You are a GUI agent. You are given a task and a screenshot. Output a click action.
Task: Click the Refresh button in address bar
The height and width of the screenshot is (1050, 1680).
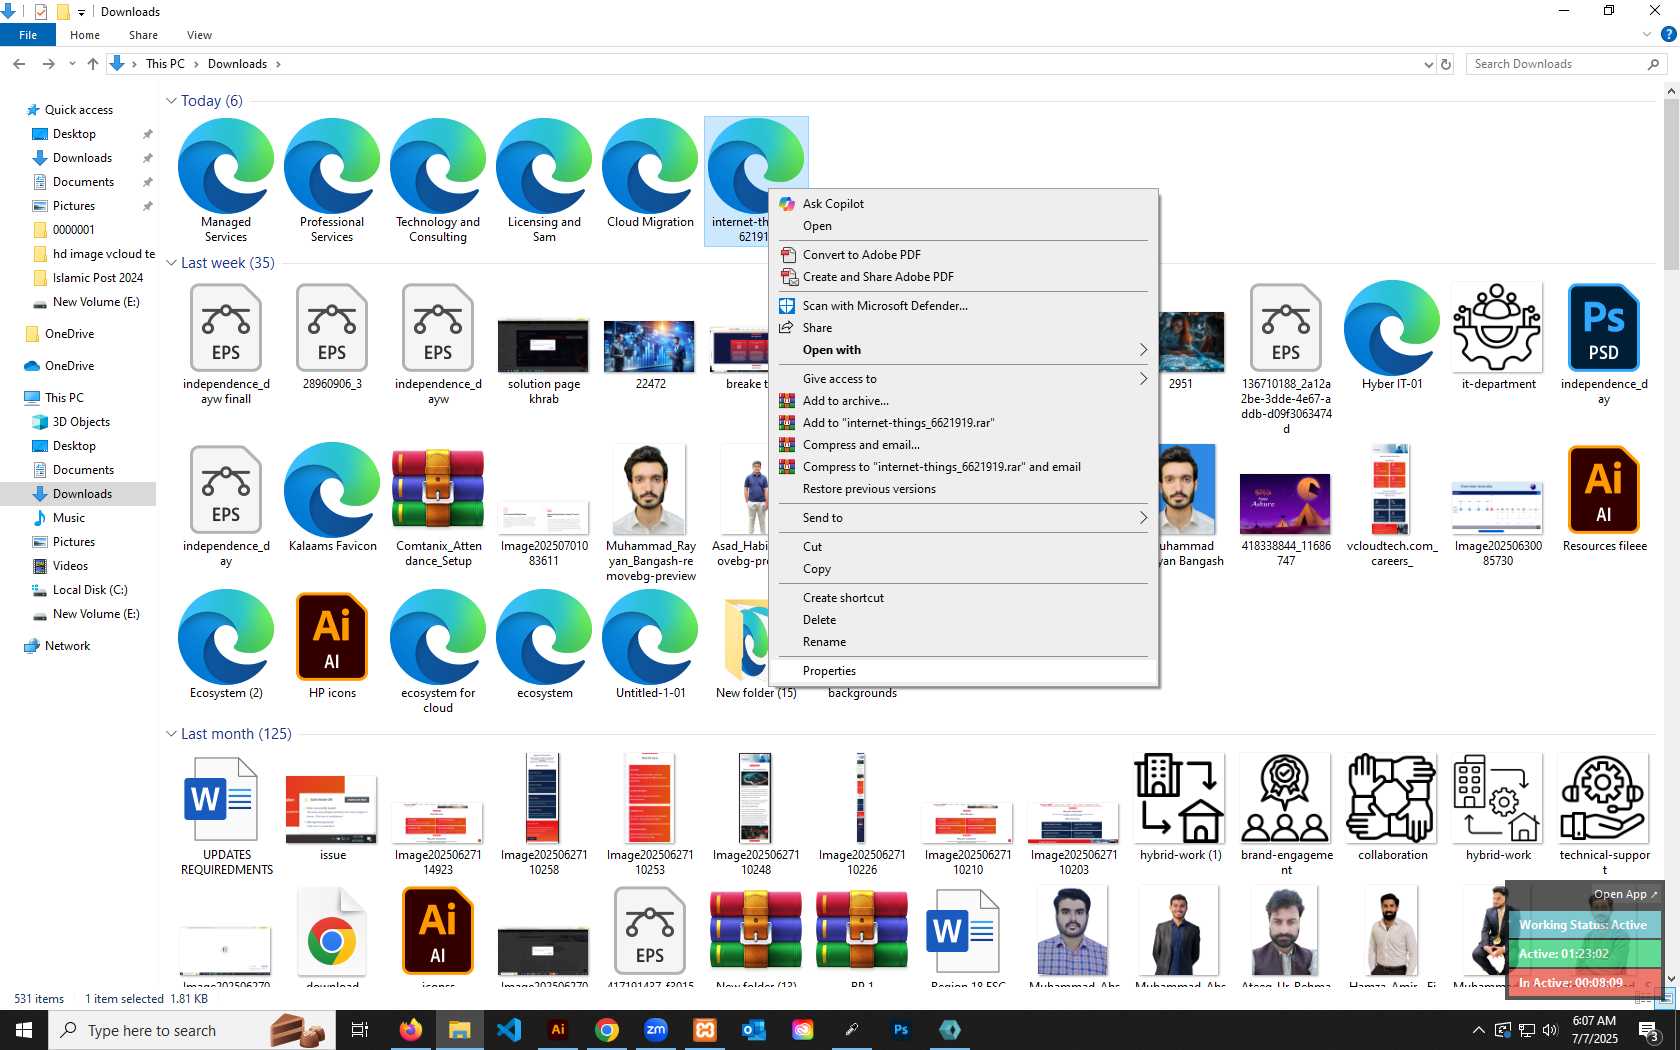pyautogui.click(x=1446, y=64)
